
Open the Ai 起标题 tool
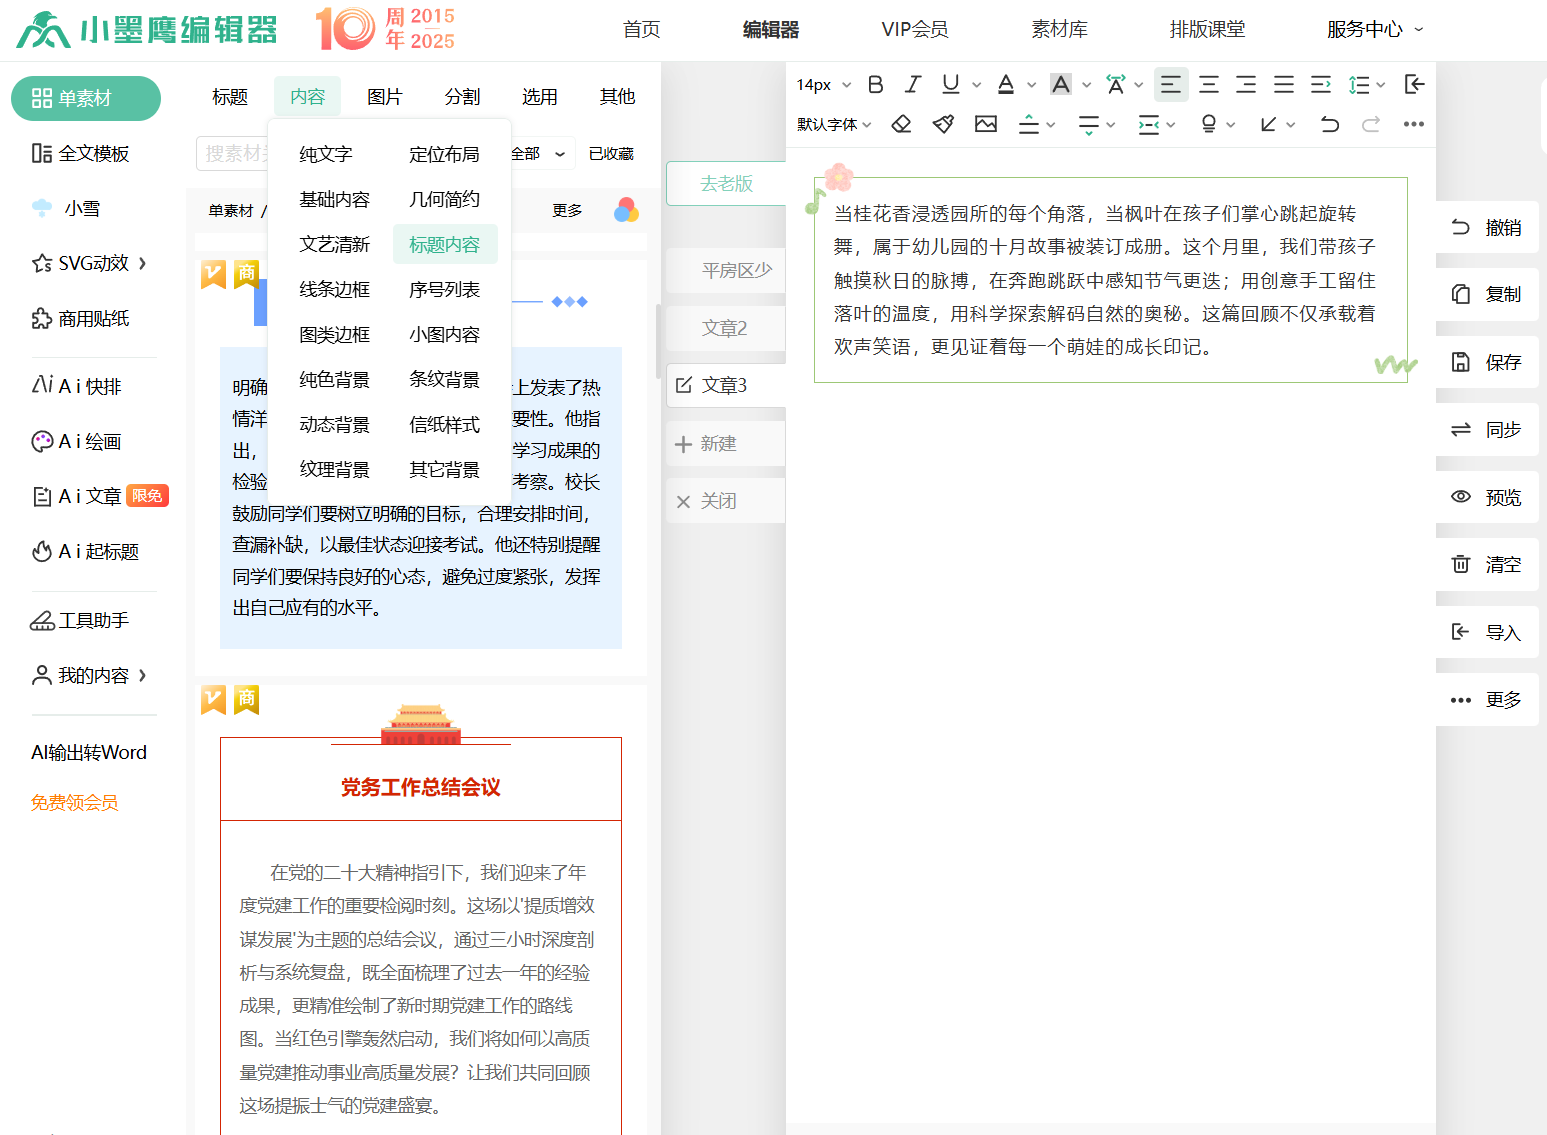85,551
